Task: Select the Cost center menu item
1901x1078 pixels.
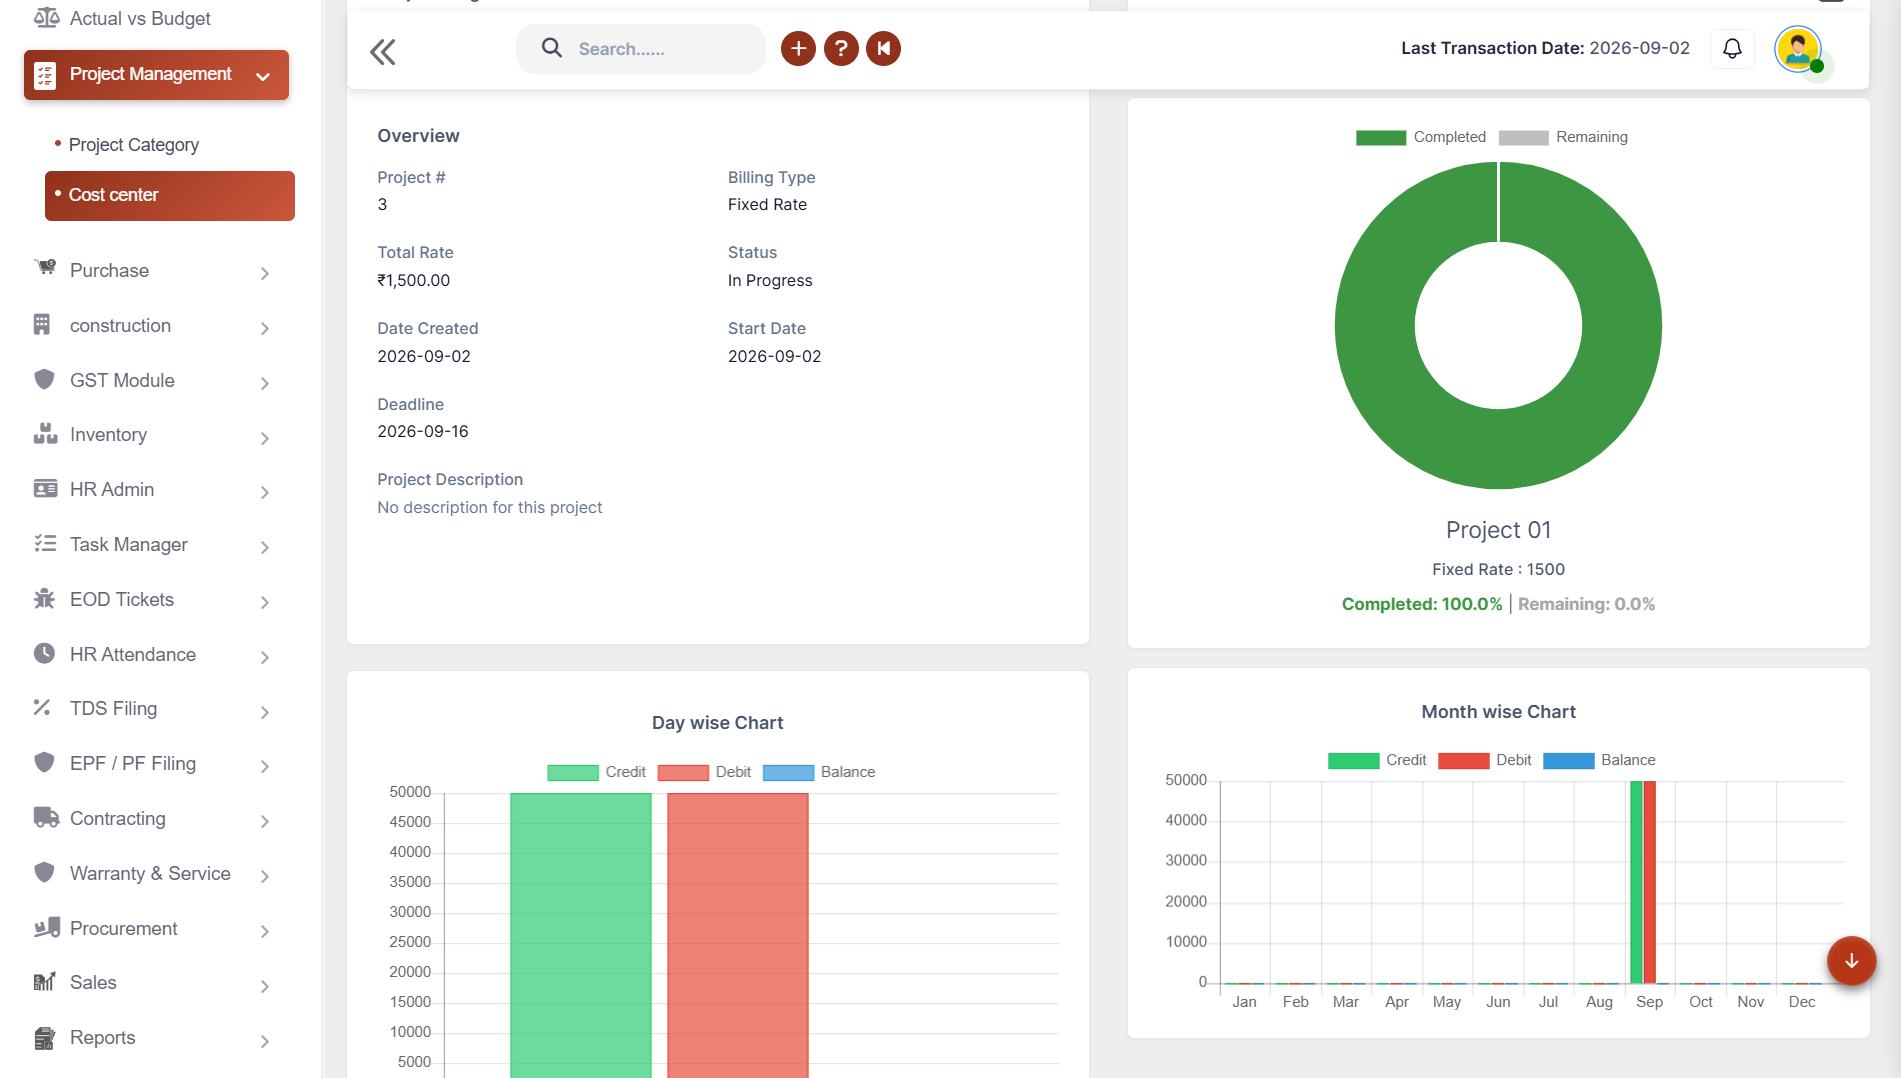Action: 170,195
